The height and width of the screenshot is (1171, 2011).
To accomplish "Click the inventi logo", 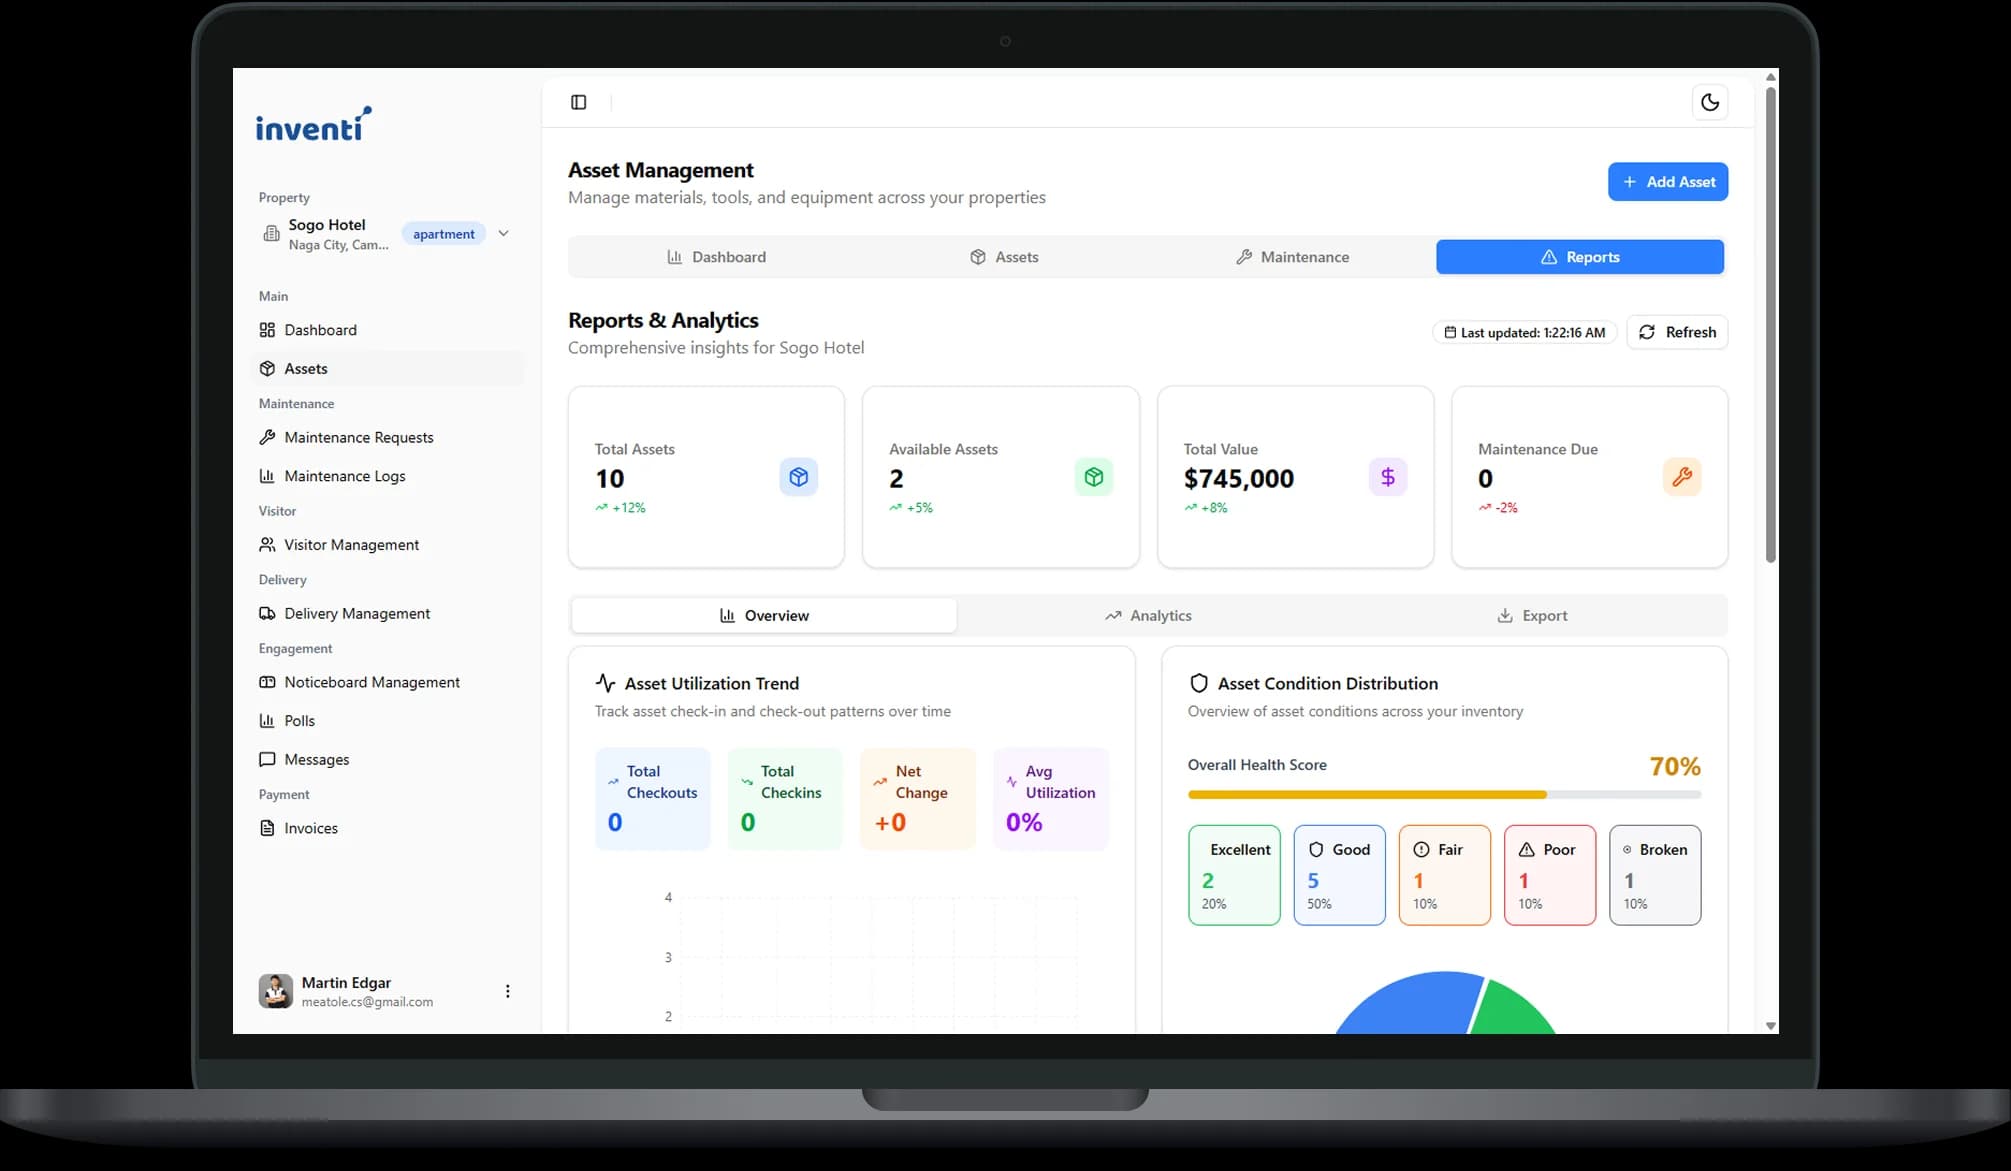I will pyautogui.click(x=313, y=125).
